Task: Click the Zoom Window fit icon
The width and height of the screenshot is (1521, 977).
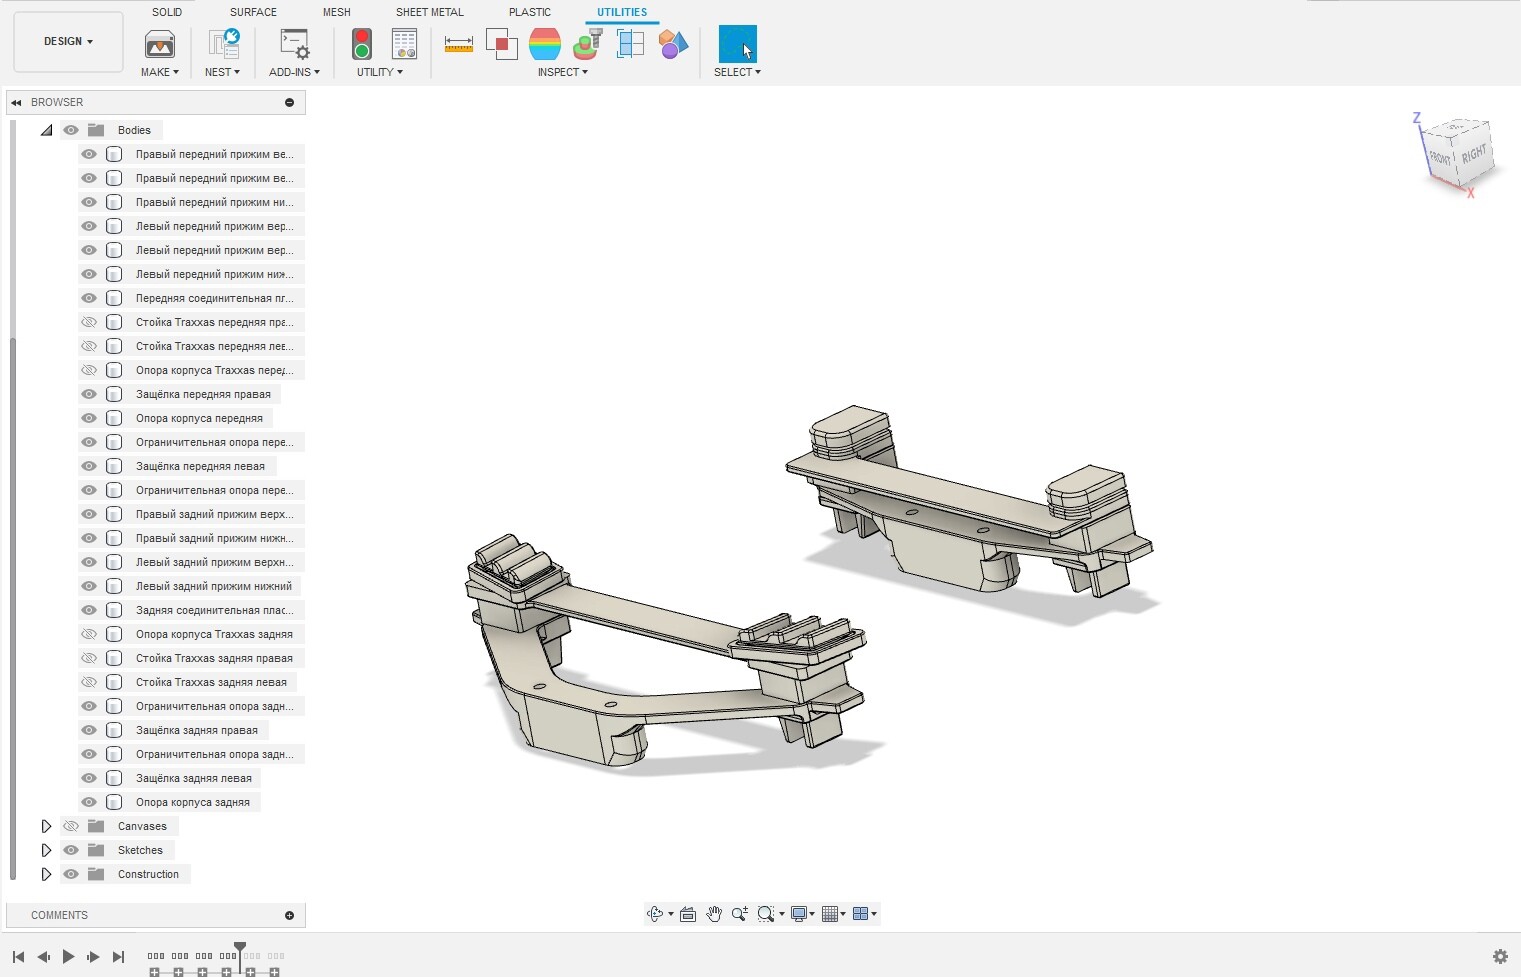Action: (766, 914)
